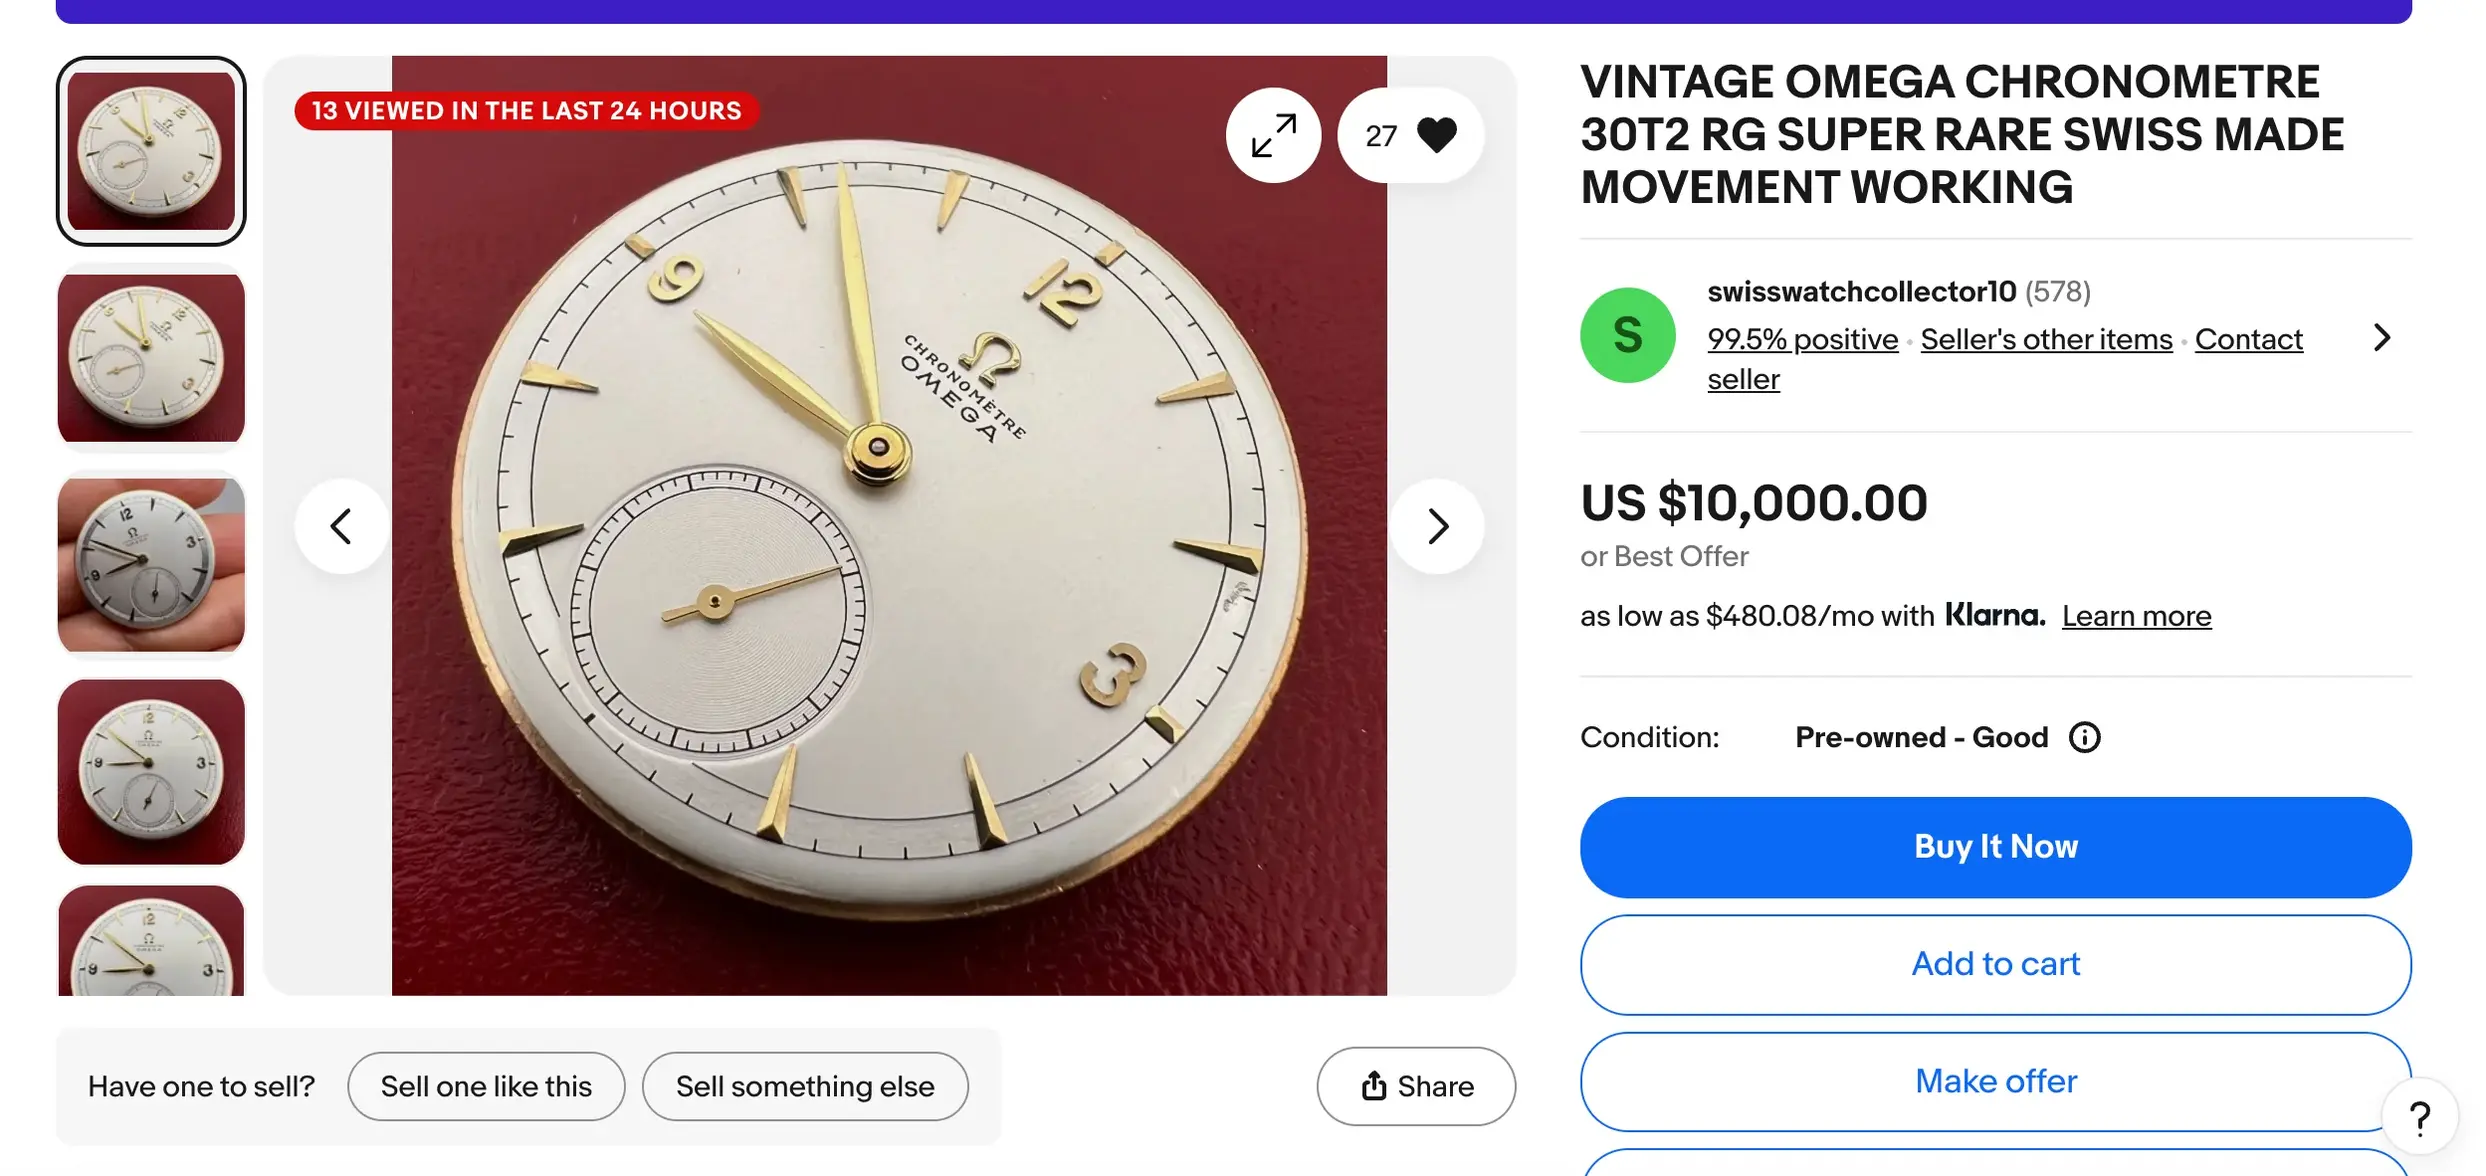The image size is (2486, 1176).
Task: Add the Omega watch to cart
Action: tap(1995, 964)
